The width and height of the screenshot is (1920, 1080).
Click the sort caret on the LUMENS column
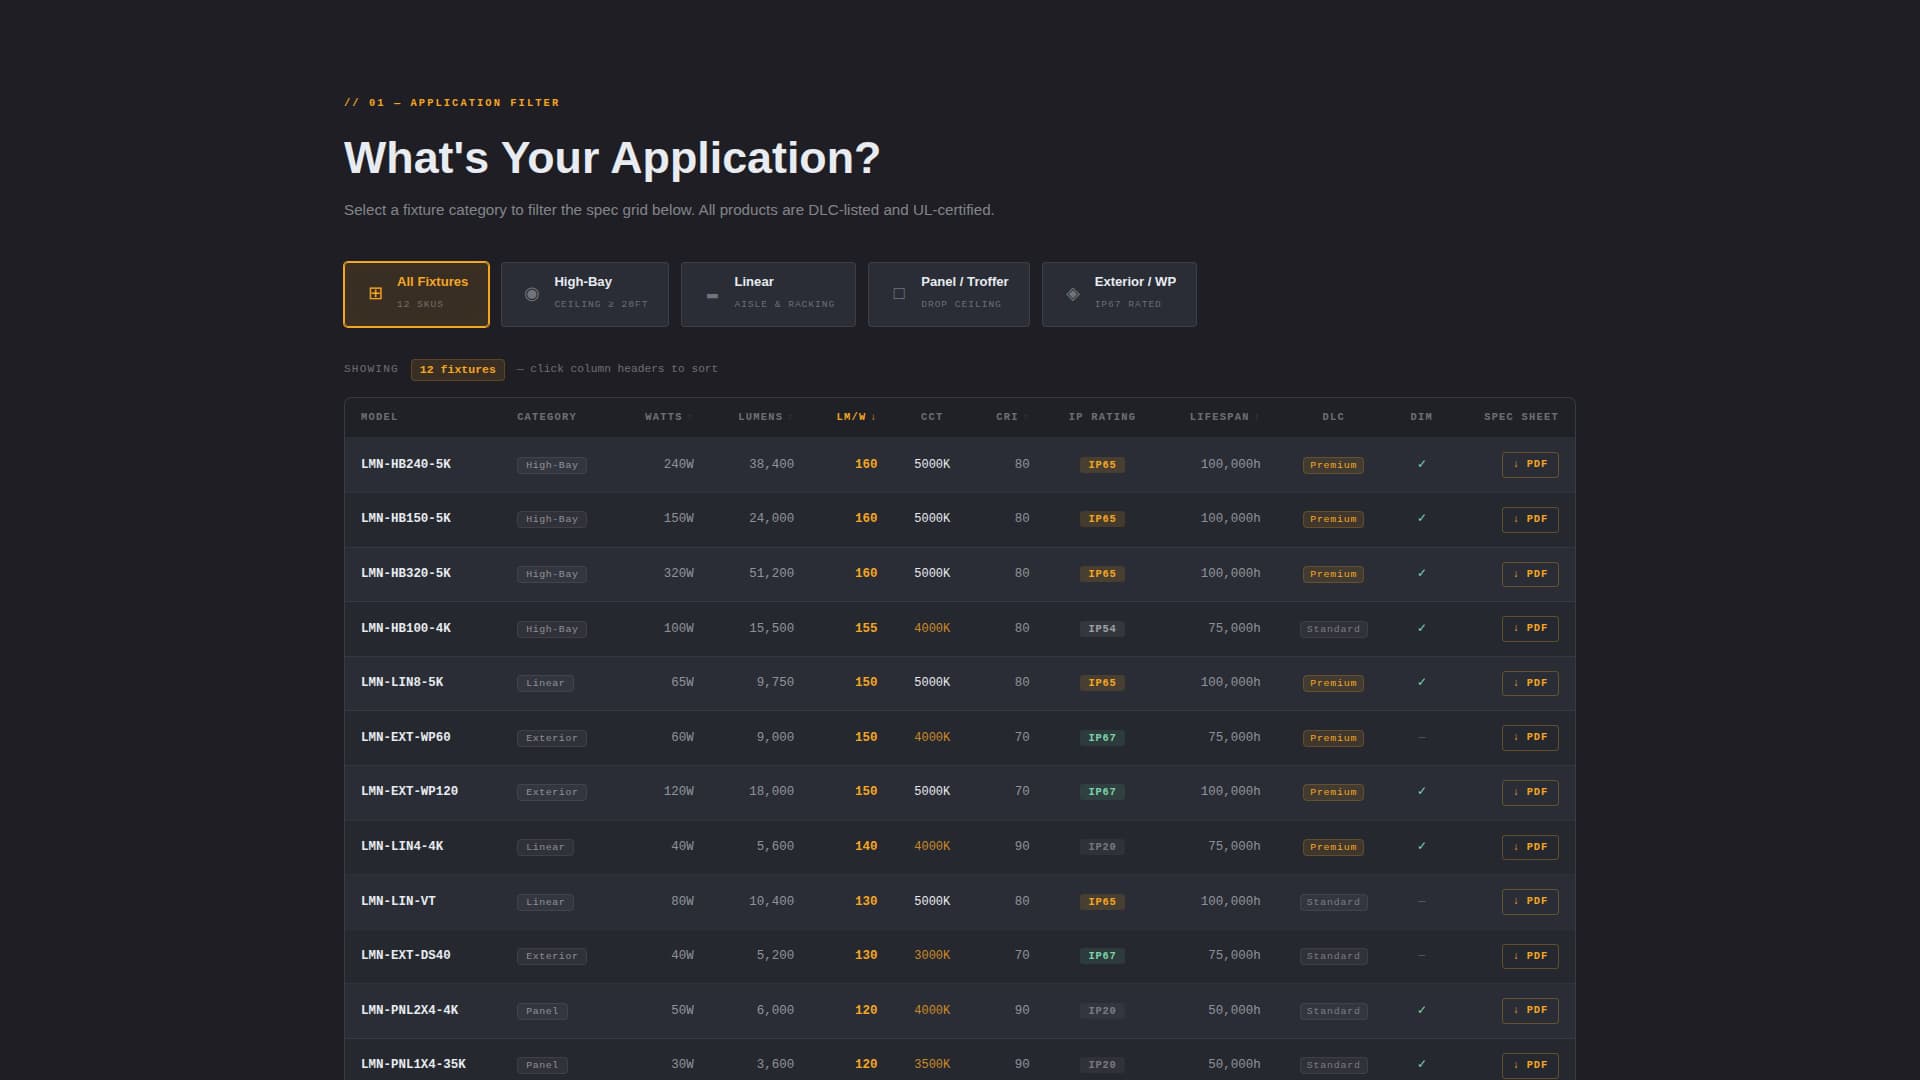coord(789,417)
